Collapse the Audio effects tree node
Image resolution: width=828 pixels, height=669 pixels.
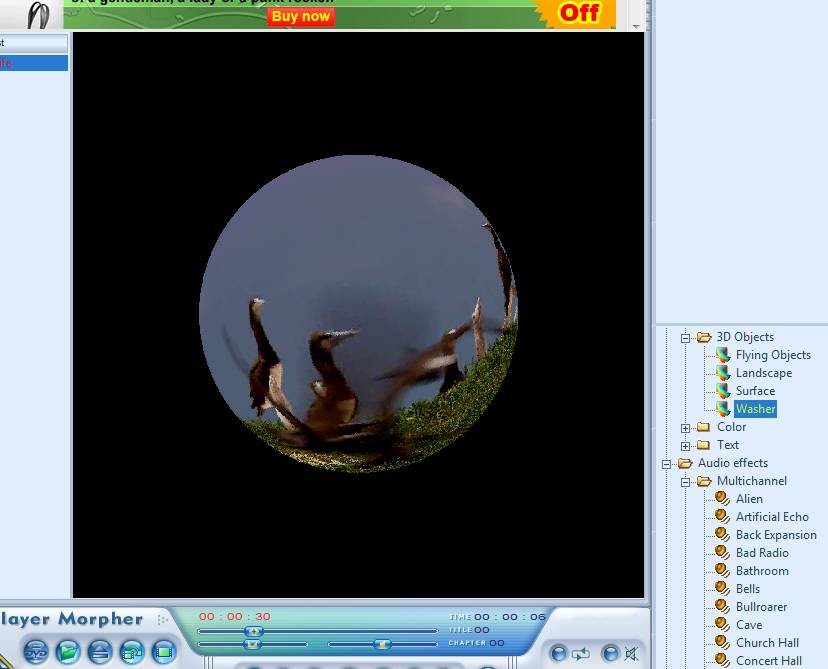click(667, 464)
